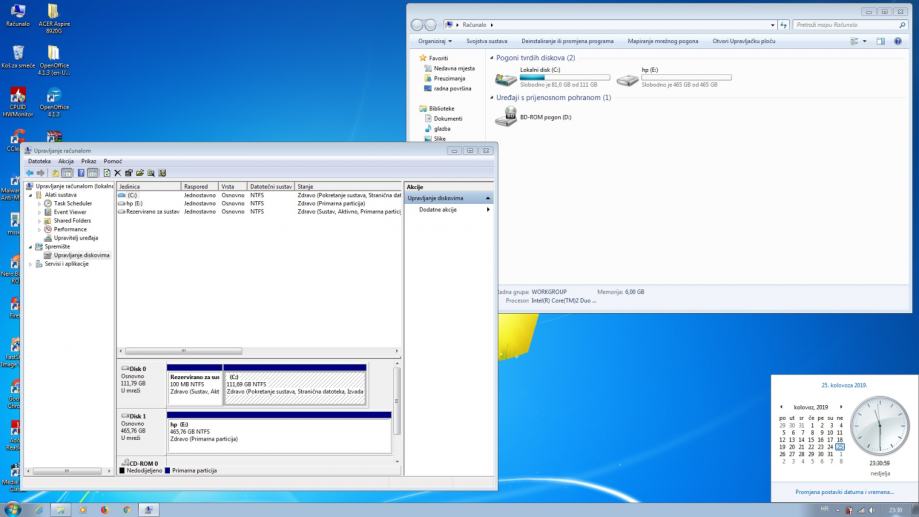
Task: Open the Lokalni disk (C:) drive icon
Action: pos(507,78)
